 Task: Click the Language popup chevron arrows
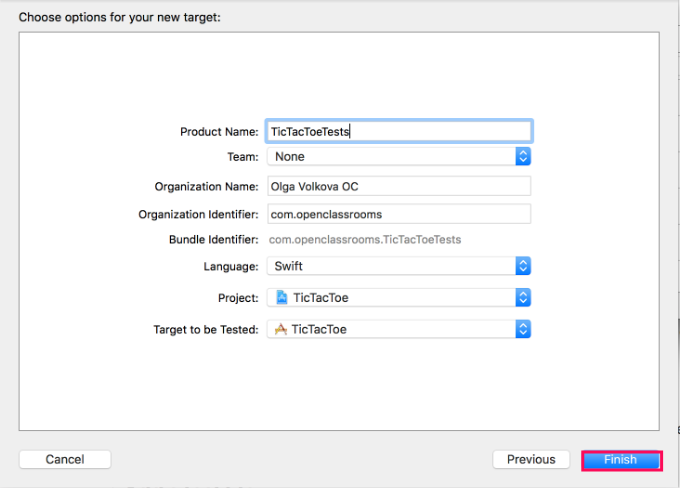[523, 266]
